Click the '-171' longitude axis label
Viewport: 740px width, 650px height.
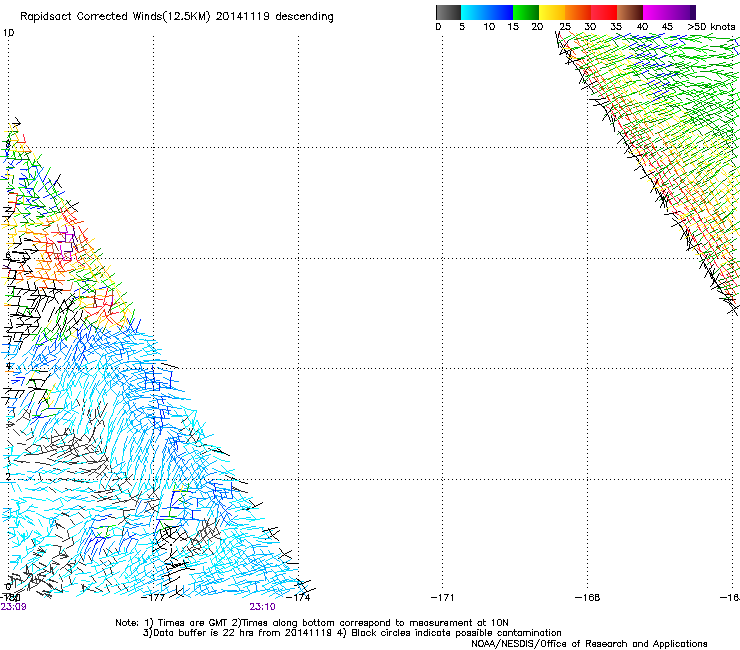tap(443, 598)
